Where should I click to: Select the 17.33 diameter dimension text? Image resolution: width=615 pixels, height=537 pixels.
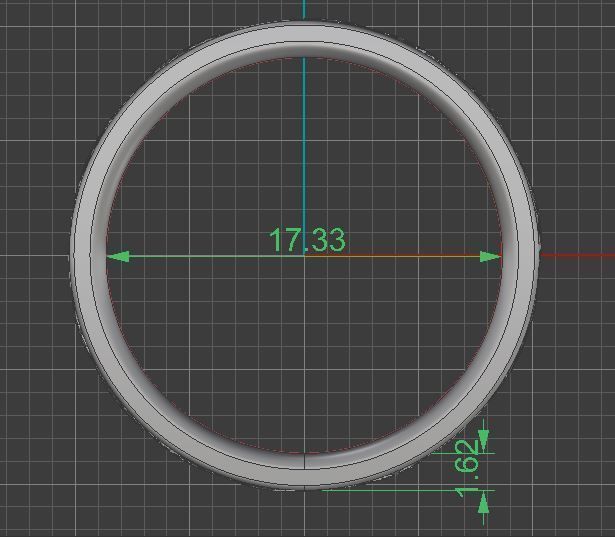pyautogui.click(x=307, y=240)
